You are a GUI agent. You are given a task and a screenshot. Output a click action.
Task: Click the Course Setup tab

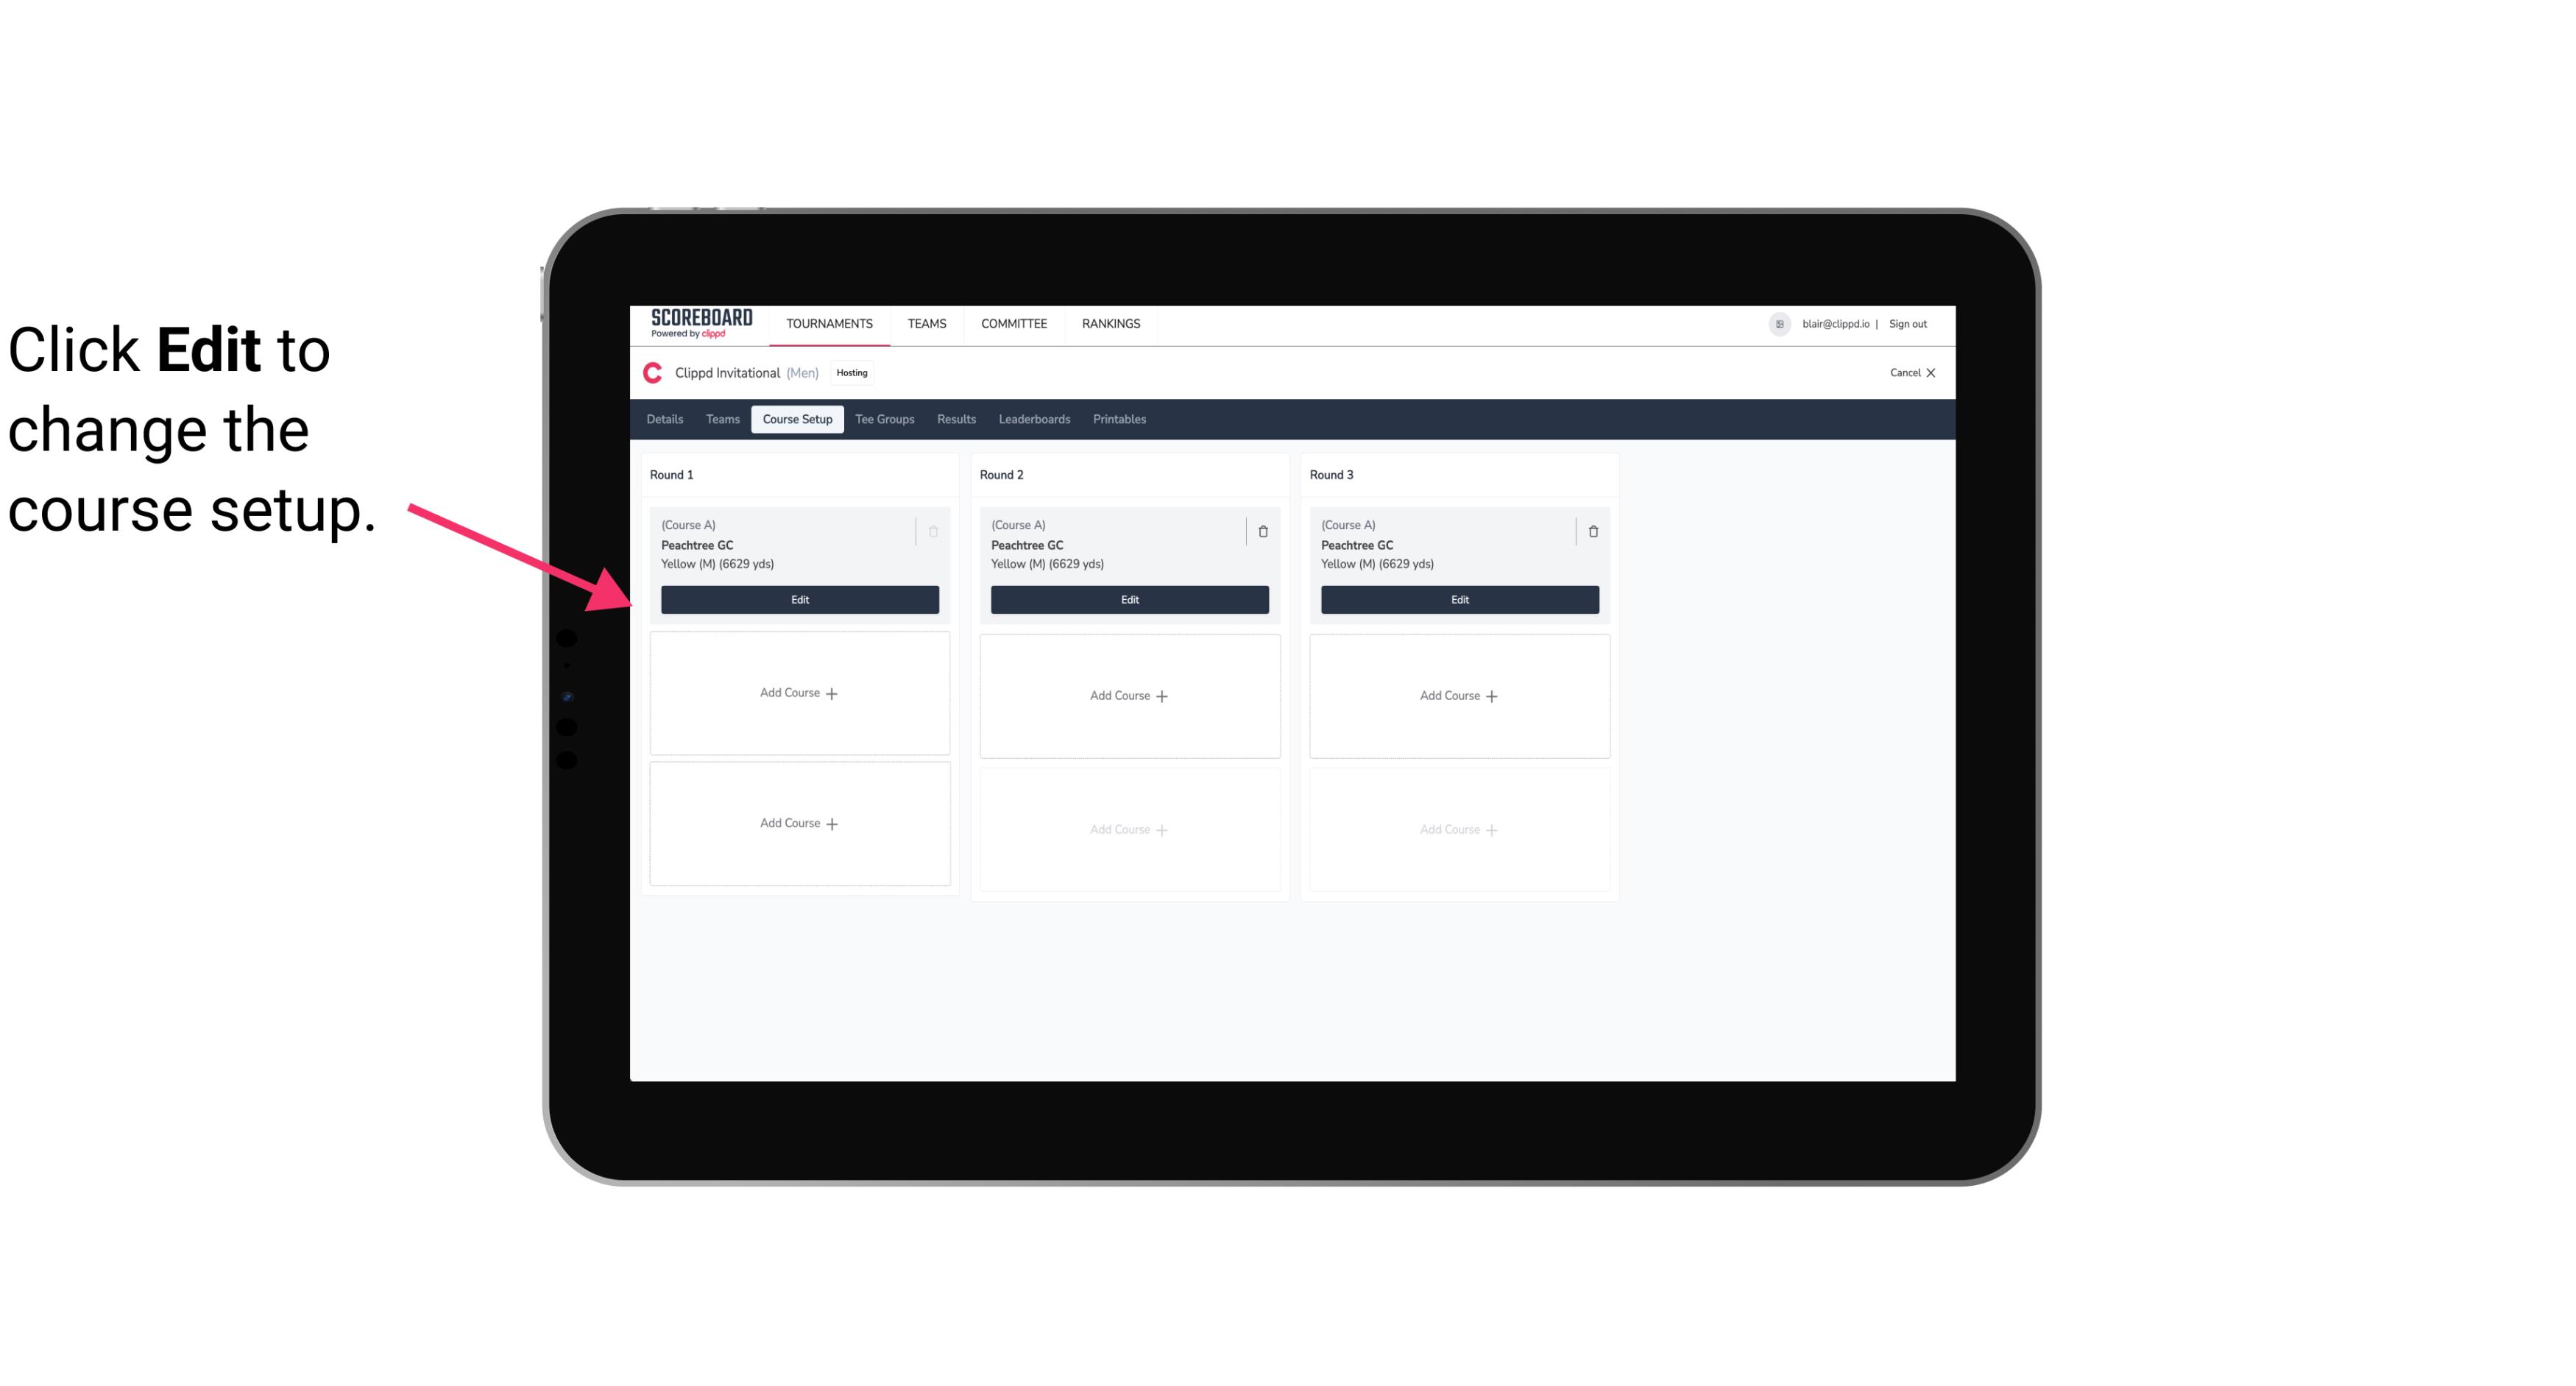point(796,418)
